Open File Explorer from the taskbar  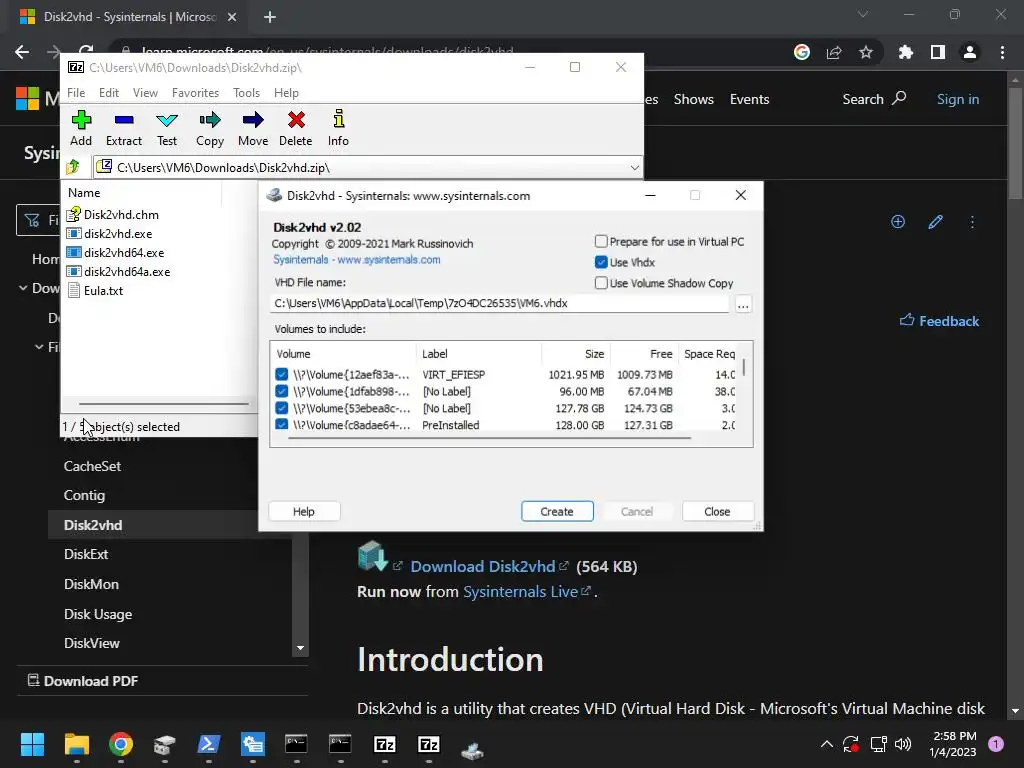tap(76, 744)
